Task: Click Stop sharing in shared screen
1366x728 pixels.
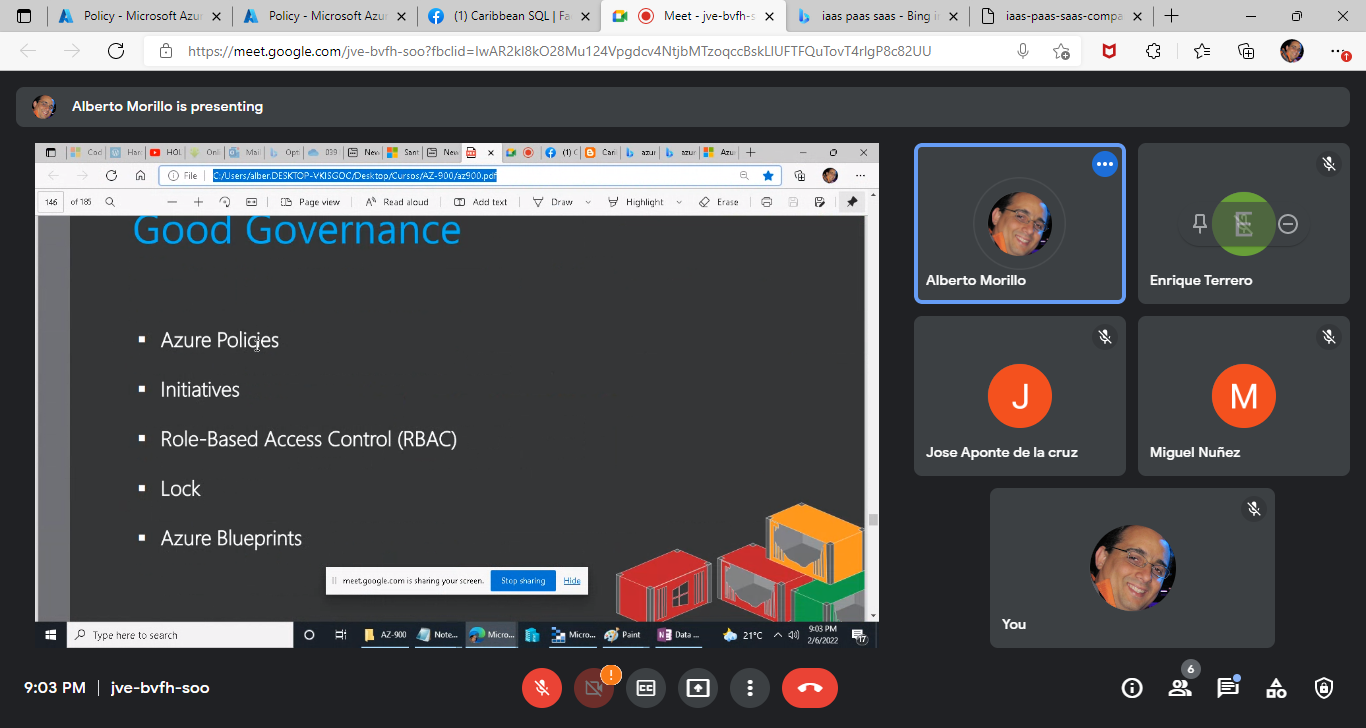Action: [x=523, y=581]
